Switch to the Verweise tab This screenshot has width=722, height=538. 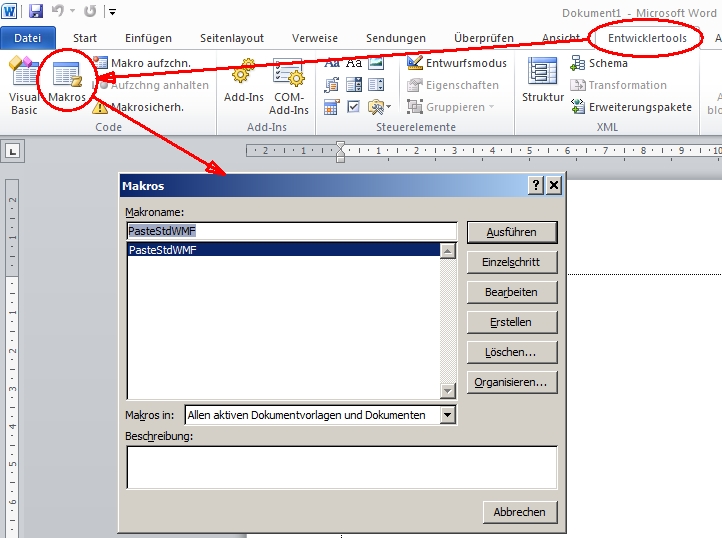pyautogui.click(x=314, y=38)
